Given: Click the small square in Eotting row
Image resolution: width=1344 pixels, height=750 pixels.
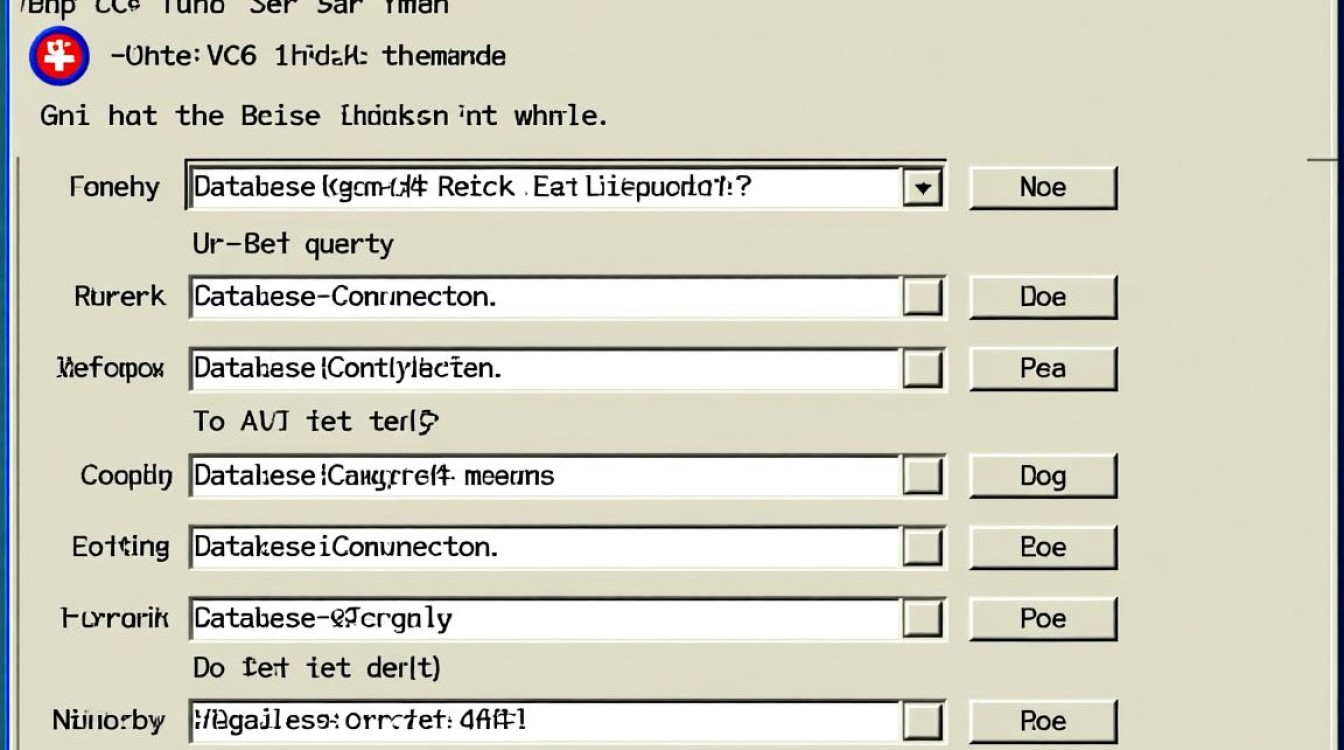Looking at the screenshot, I should 922,547.
